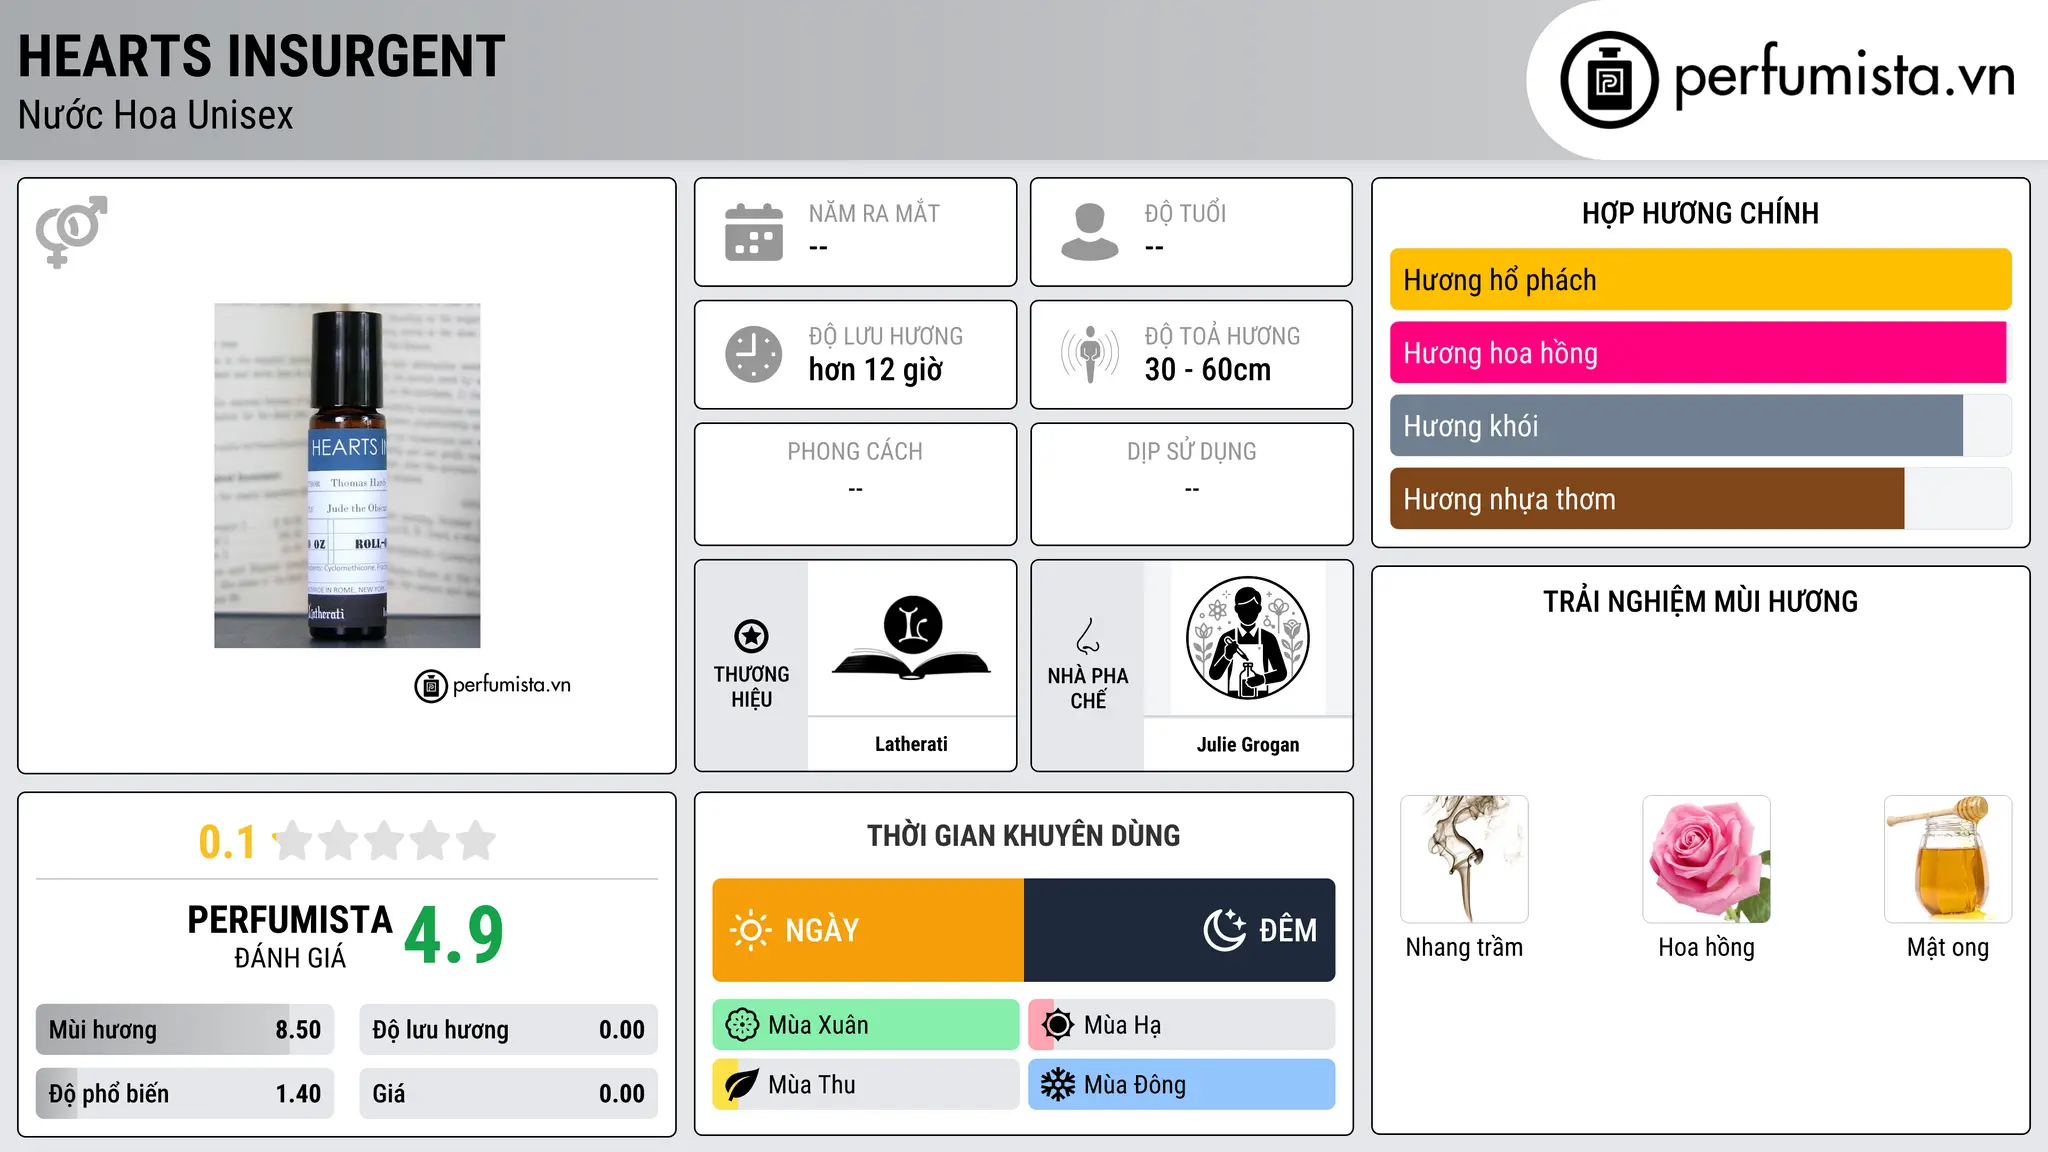Viewport: 2048px width, 1152px height.
Task: Click the orange 0.1 user rating
Action: coord(227,842)
